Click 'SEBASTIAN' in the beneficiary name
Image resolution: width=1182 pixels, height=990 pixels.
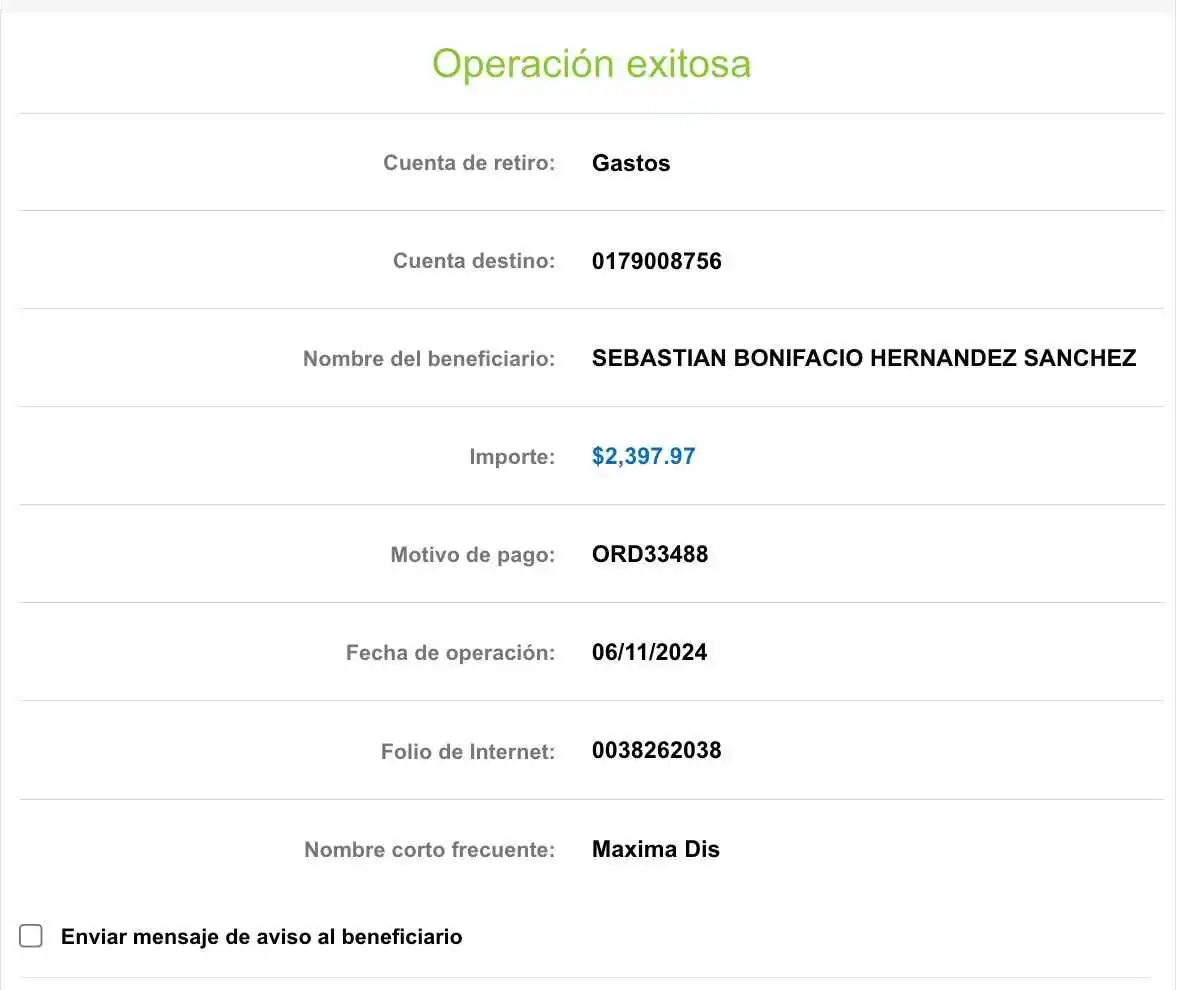(x=659, y=358)
